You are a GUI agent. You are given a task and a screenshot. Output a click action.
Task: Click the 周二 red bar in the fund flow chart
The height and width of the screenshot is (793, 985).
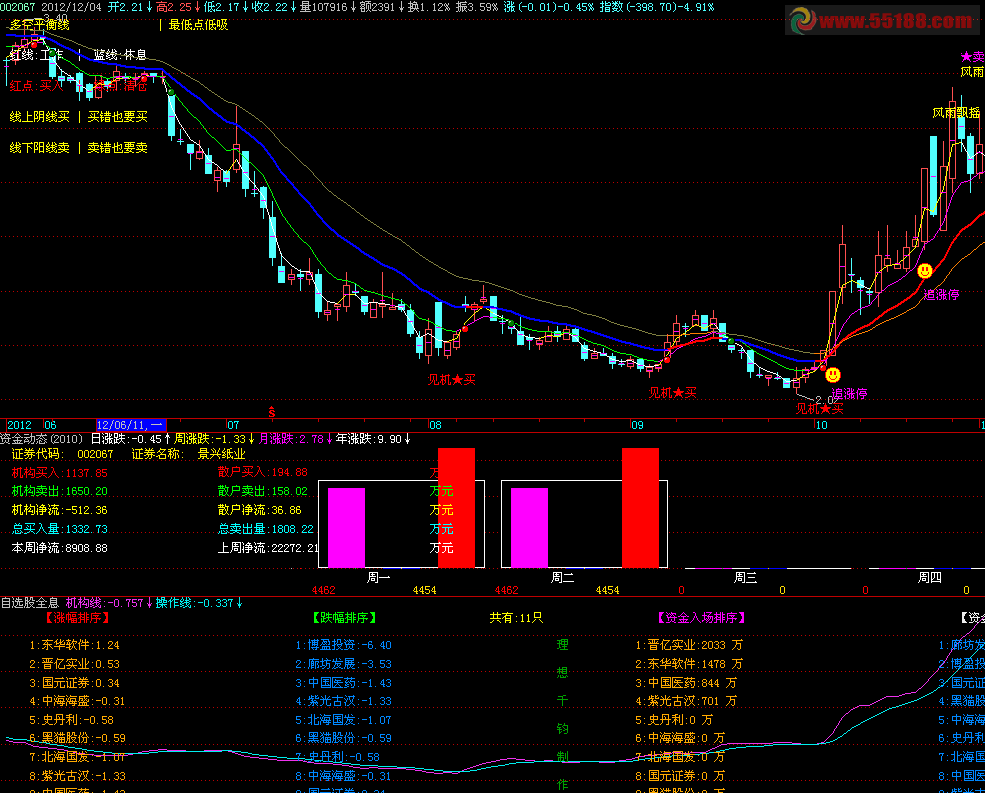(x=640, y=507)
